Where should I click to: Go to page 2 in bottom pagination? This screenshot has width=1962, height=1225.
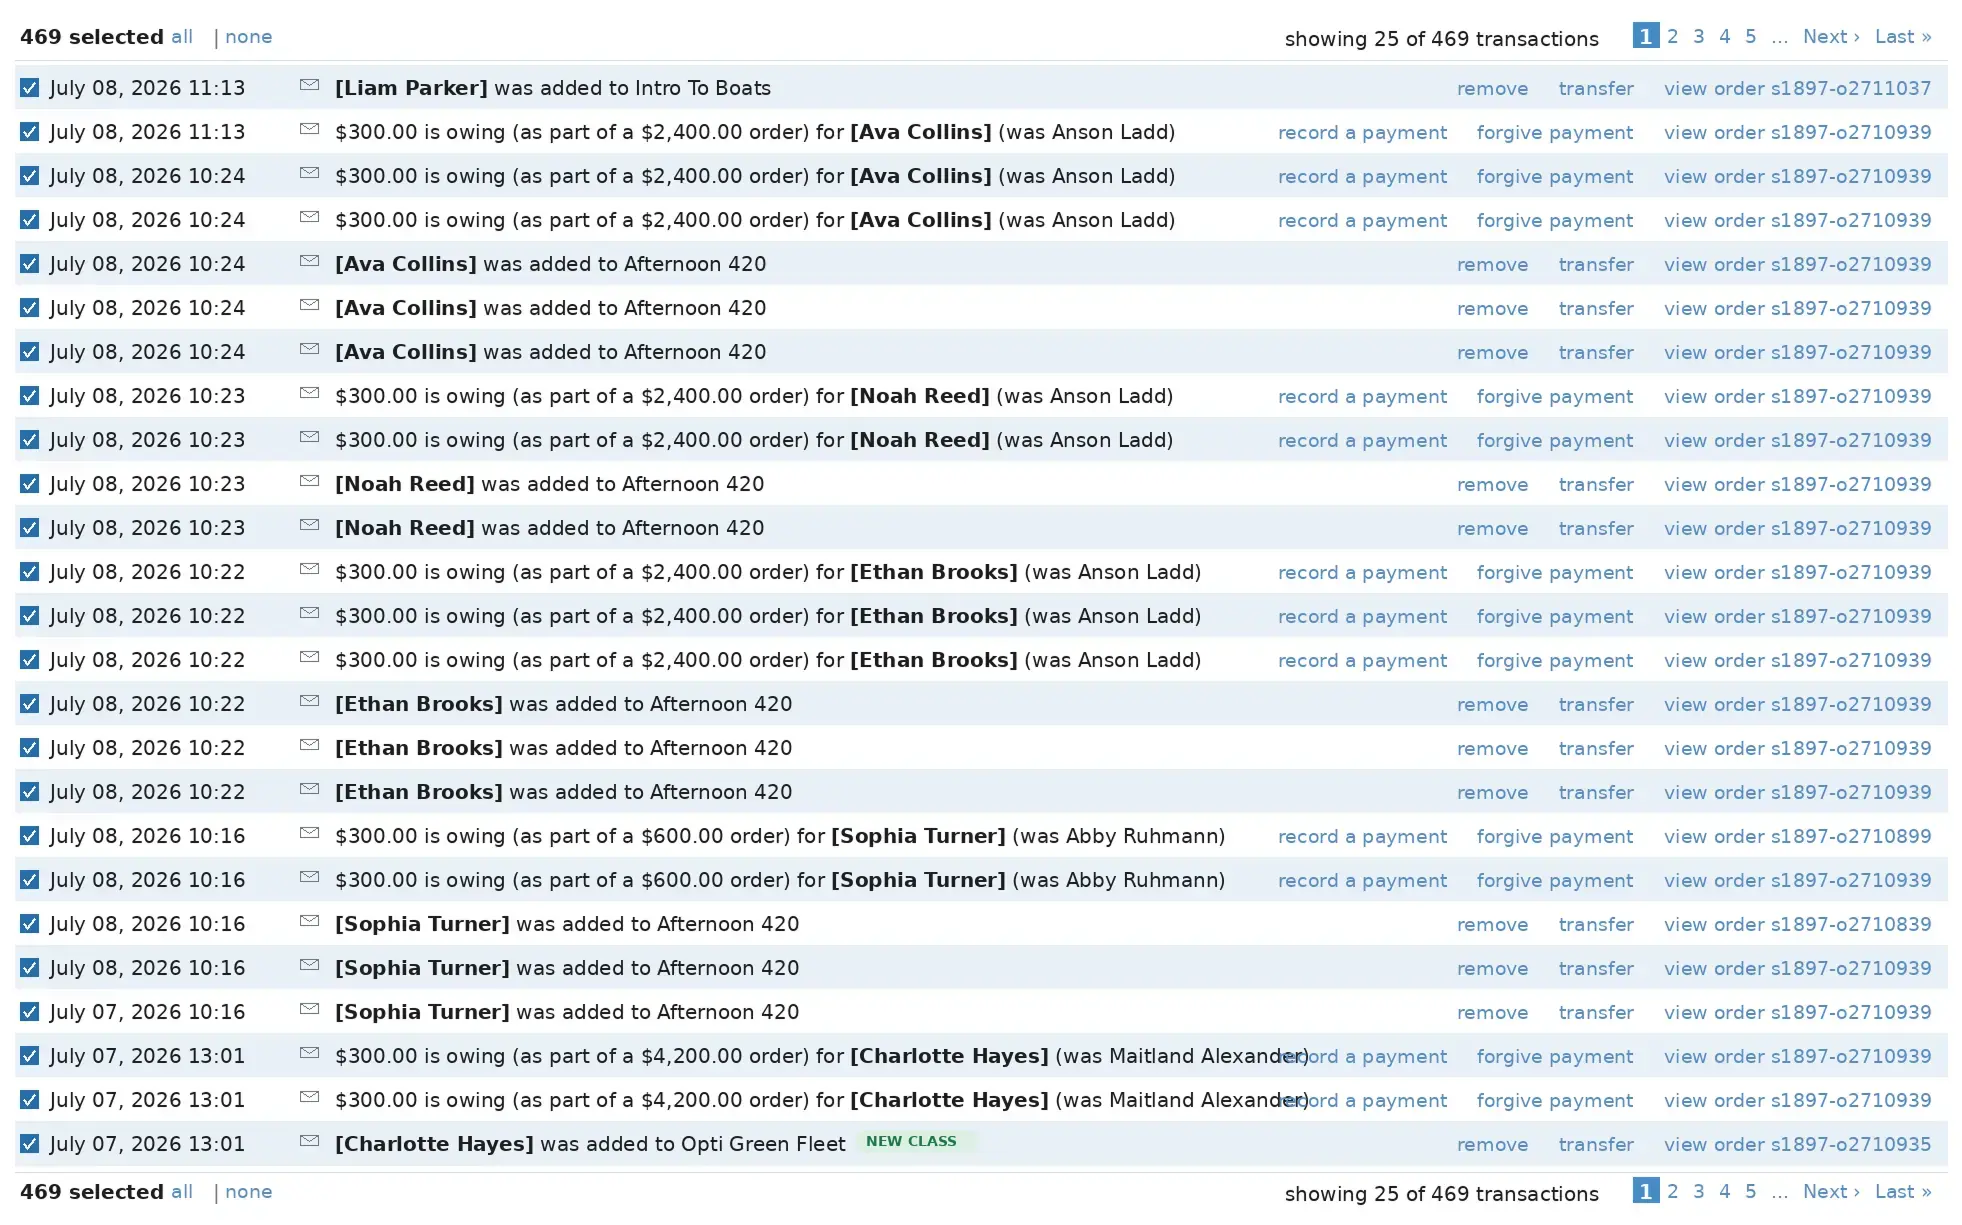tap(1672, 1192)
